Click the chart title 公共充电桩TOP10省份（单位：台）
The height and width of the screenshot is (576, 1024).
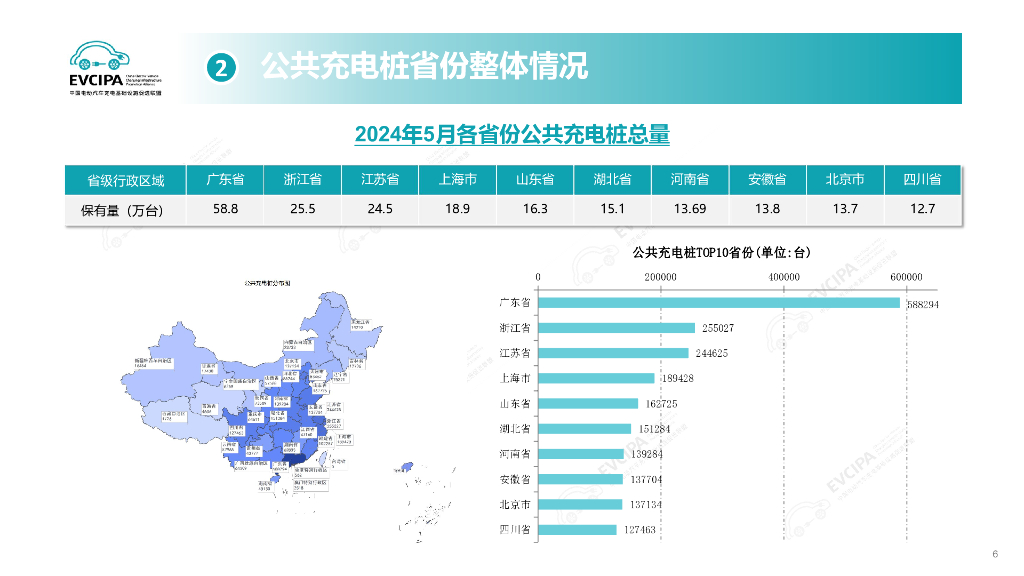[x=723, y=253]
